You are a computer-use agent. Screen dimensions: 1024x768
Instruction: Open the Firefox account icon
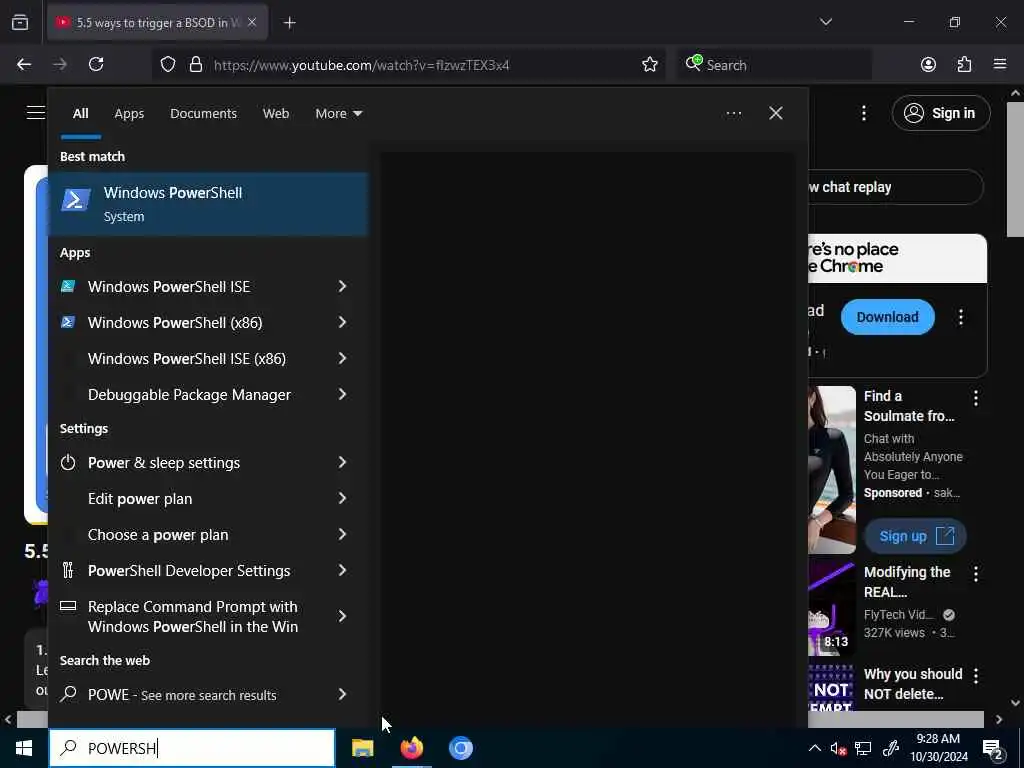[928, 64]
